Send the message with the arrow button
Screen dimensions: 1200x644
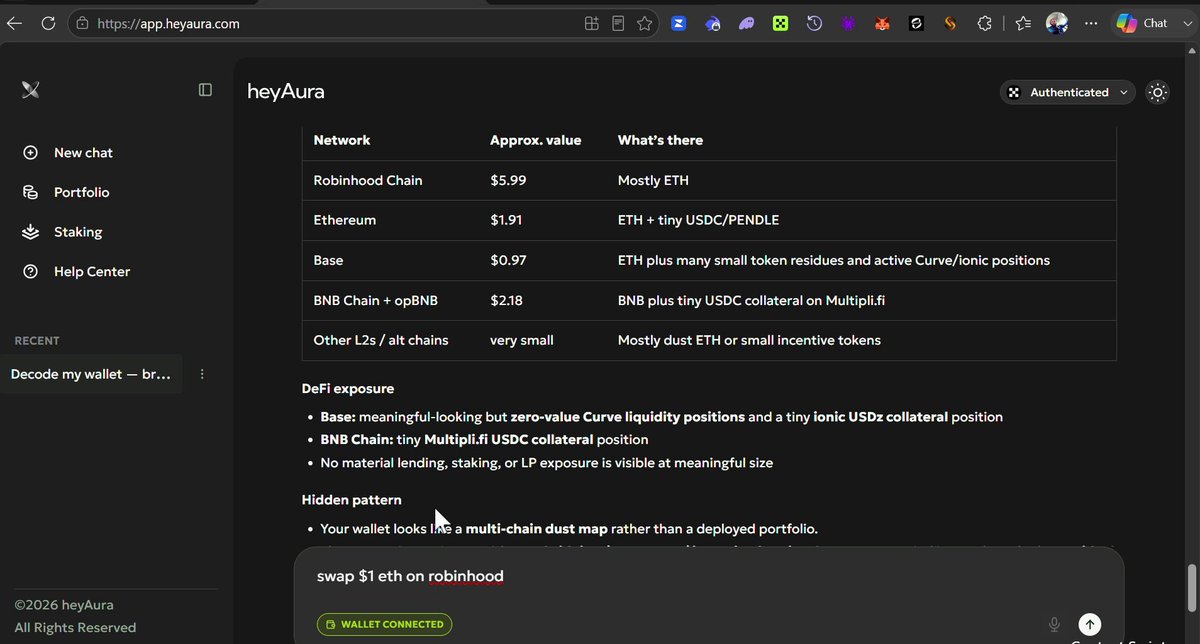point(1090,624)
